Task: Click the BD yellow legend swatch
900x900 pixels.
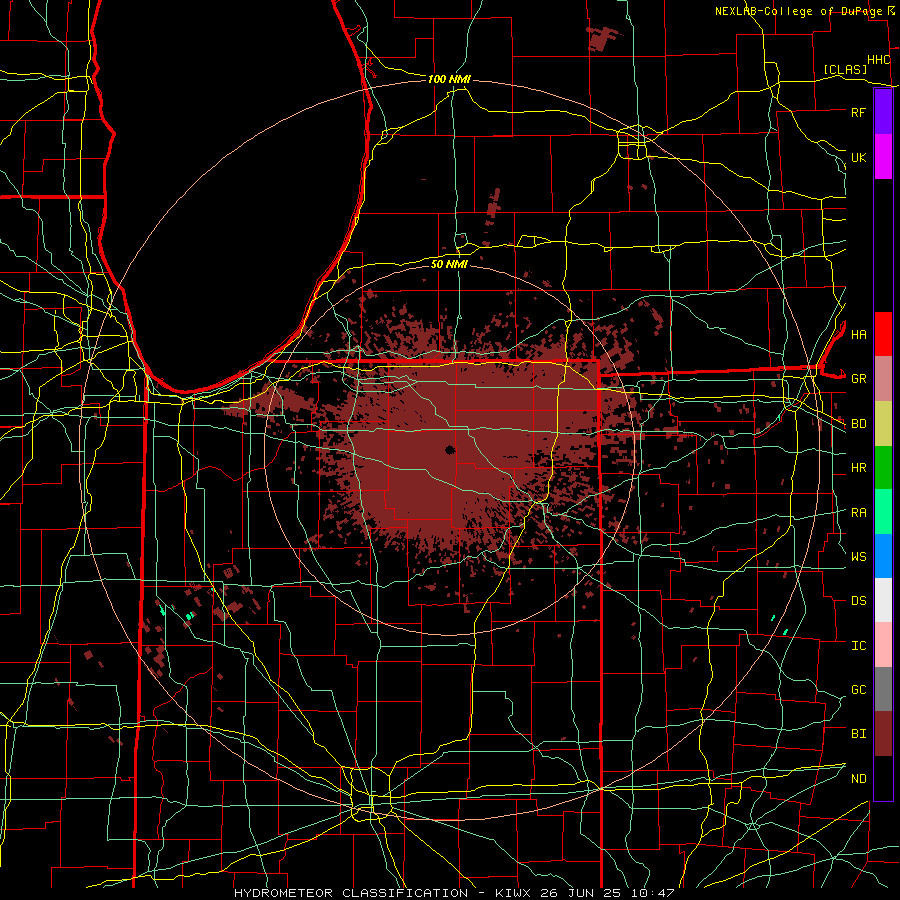Action: coord(883,424)
